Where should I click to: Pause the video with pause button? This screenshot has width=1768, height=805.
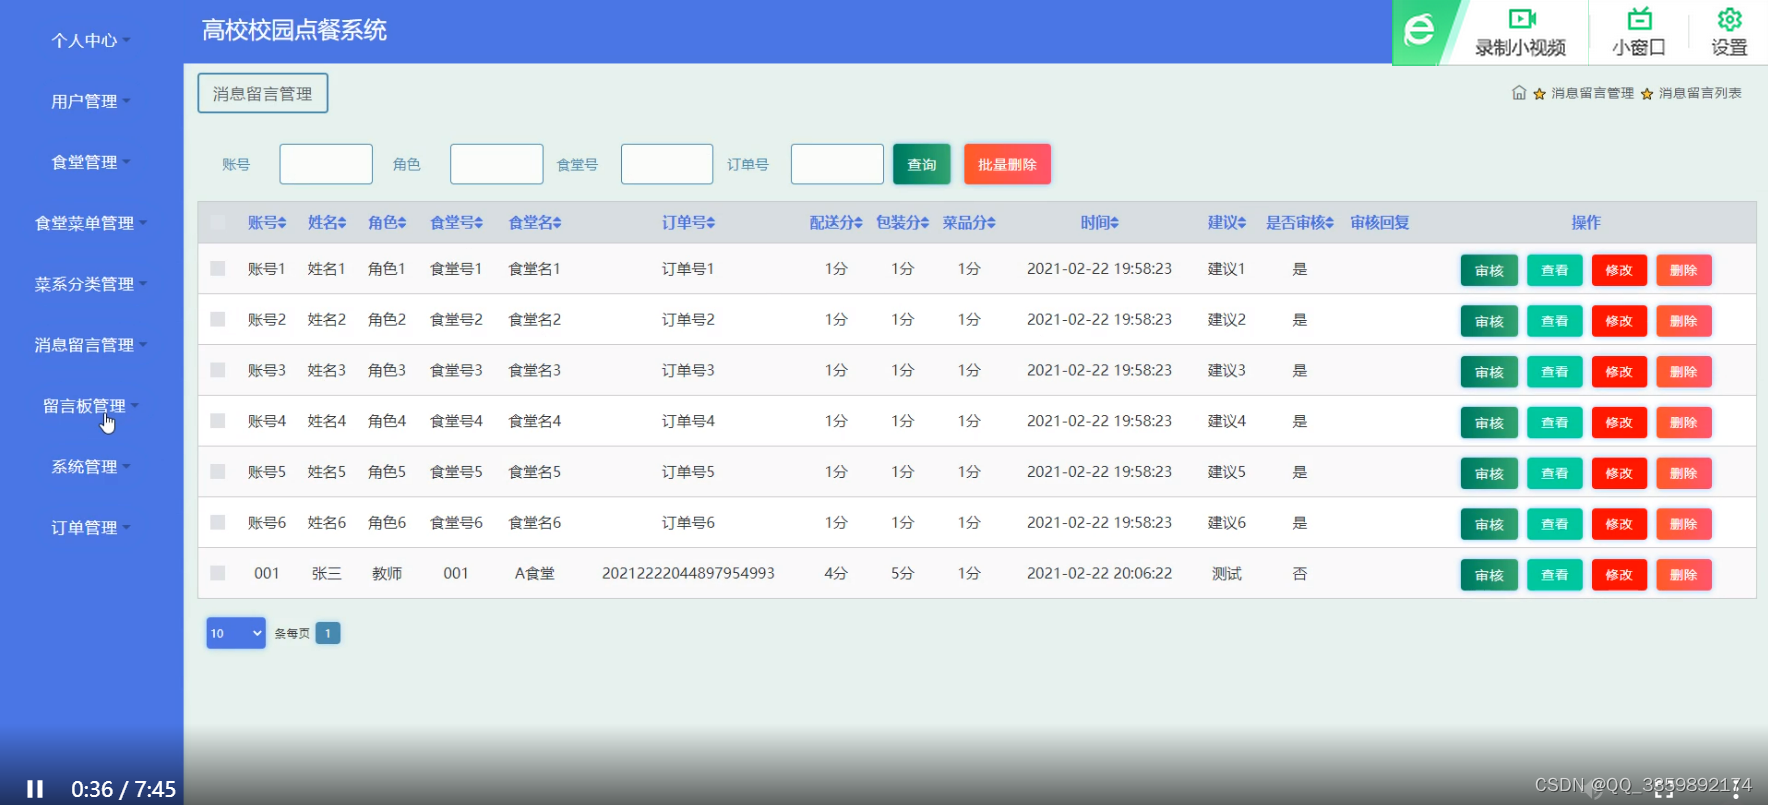point(35,789)
